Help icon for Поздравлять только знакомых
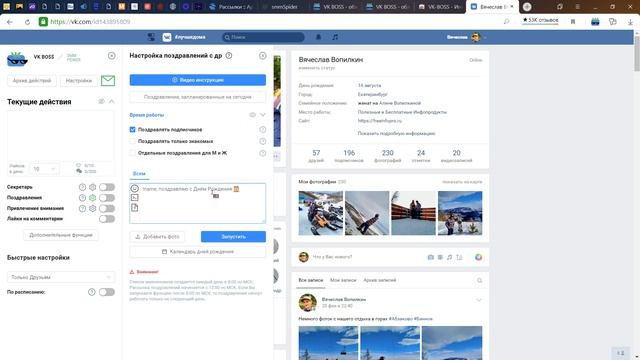This screenshot has height=360, width=640. coord(262,141)
